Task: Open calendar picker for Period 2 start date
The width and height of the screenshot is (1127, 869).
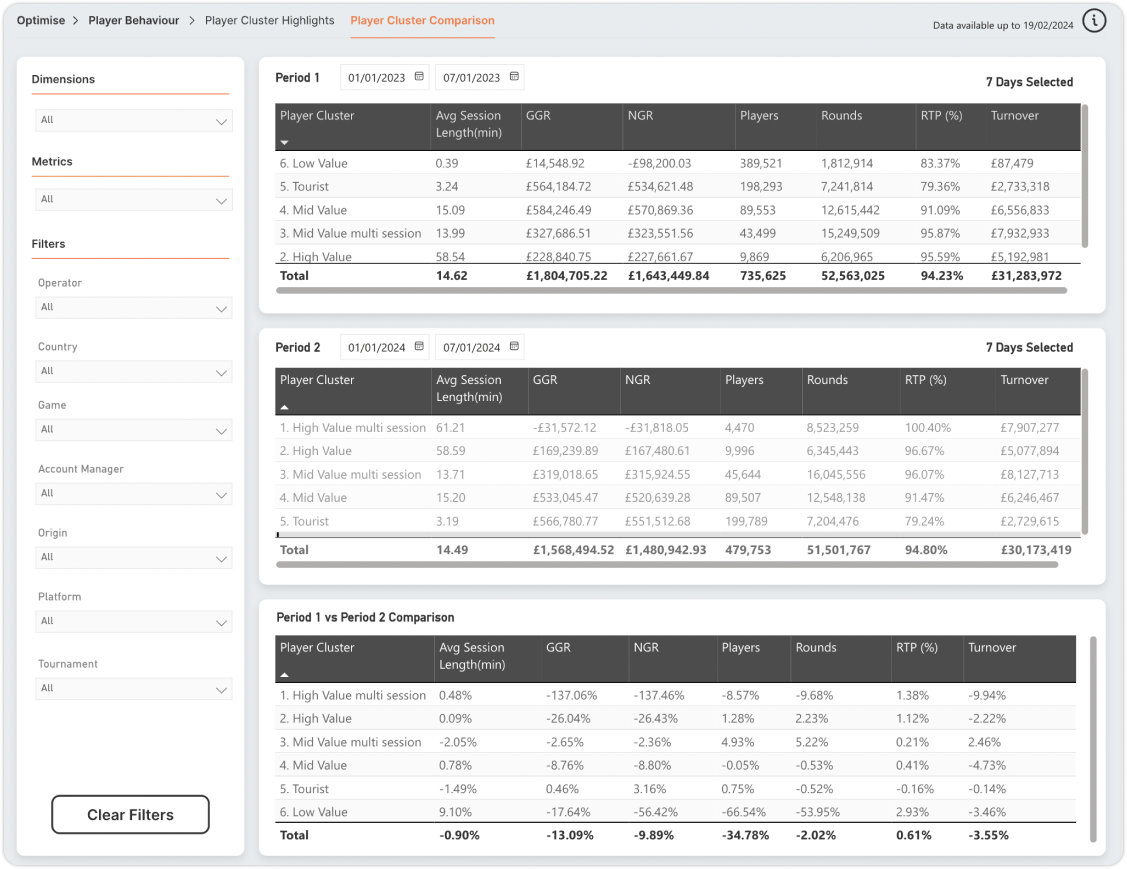Action: pos(419,347)
